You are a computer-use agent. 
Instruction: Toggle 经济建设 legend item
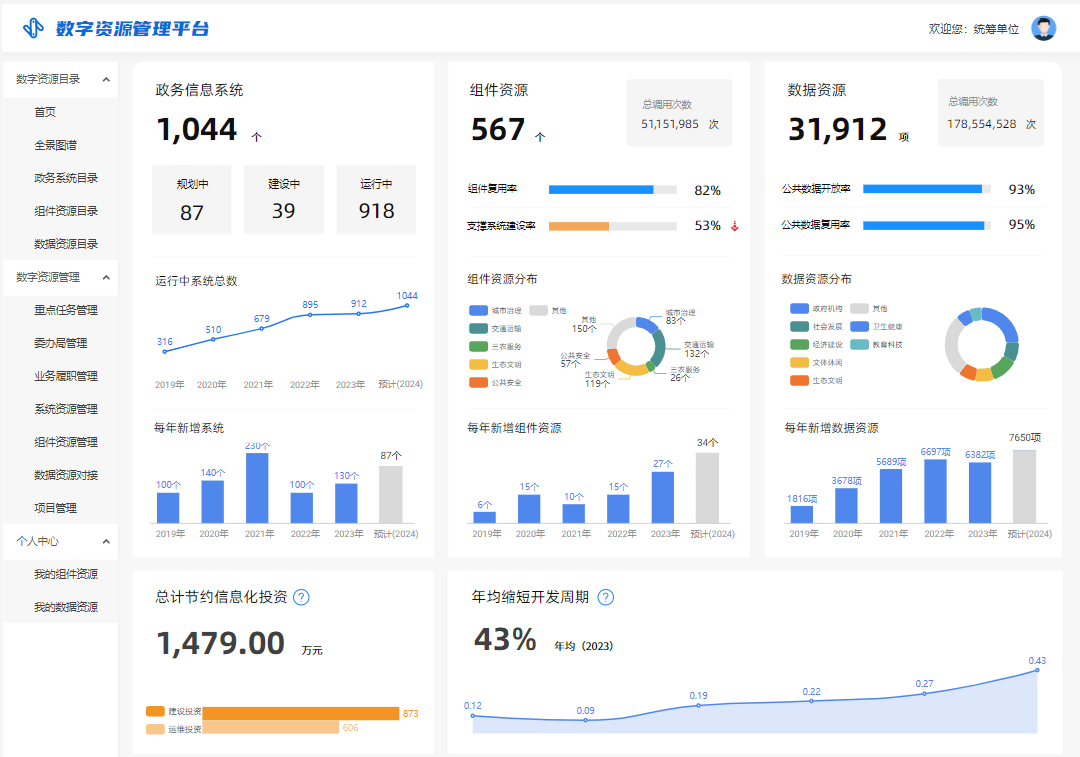pyautogui.click(x=816, y=344)
